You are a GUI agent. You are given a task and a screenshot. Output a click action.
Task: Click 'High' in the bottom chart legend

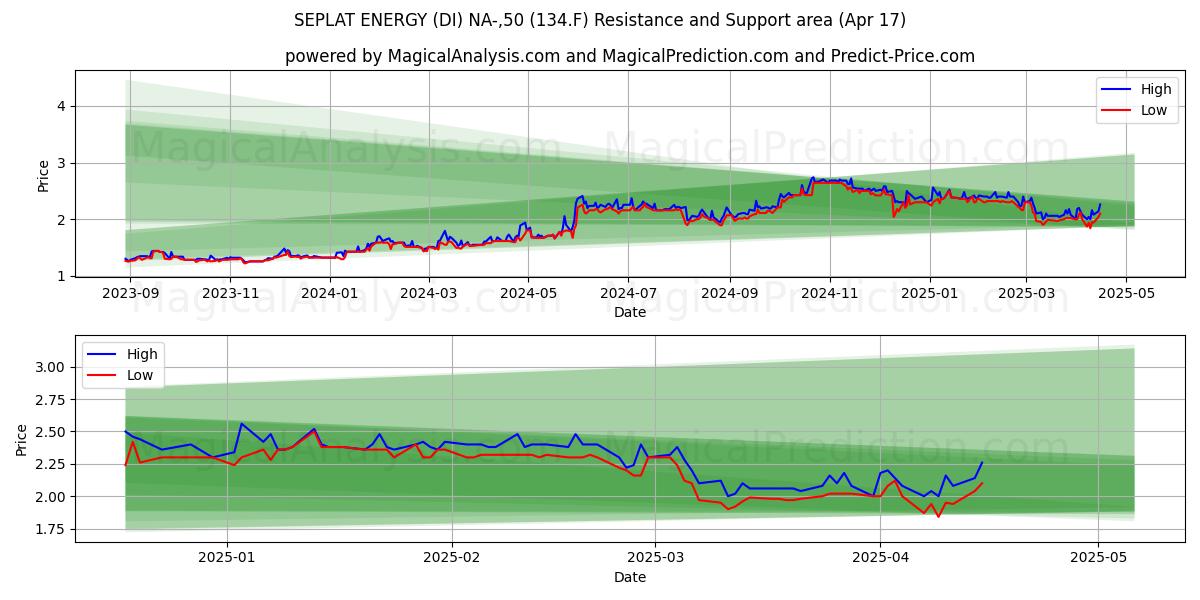click(142, 354)
